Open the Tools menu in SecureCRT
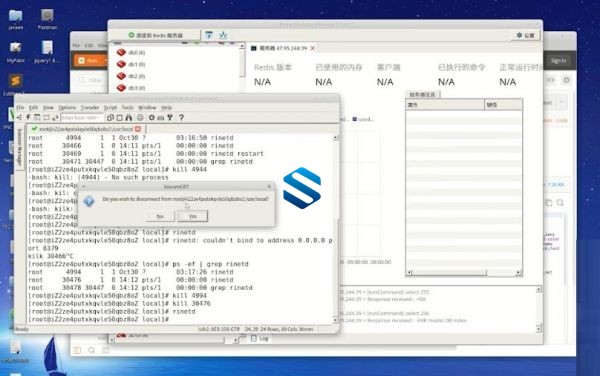The height and width of the screenshot is (376, 600). [x=128, y=107]
